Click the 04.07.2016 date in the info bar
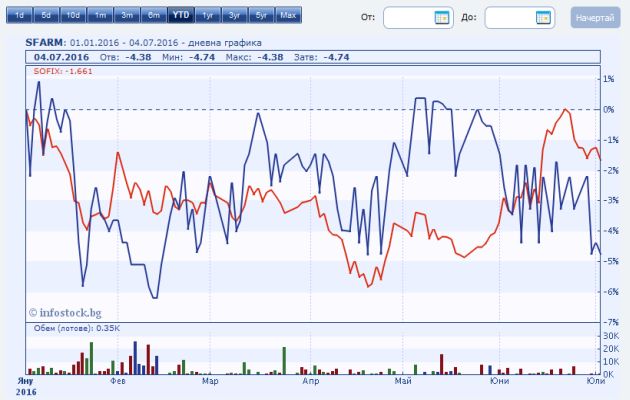The width and height of the screenshot is (630, 400). pyautogui.click(x=61, y=57)
